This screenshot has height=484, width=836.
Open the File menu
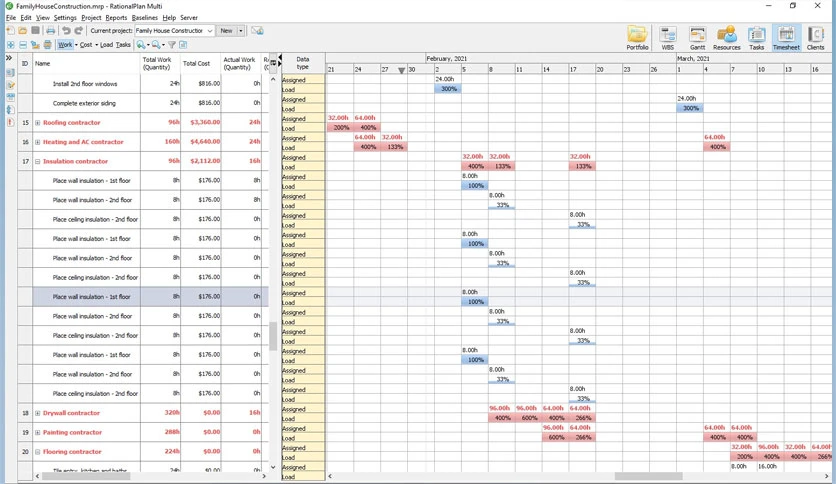coord(11,18)
